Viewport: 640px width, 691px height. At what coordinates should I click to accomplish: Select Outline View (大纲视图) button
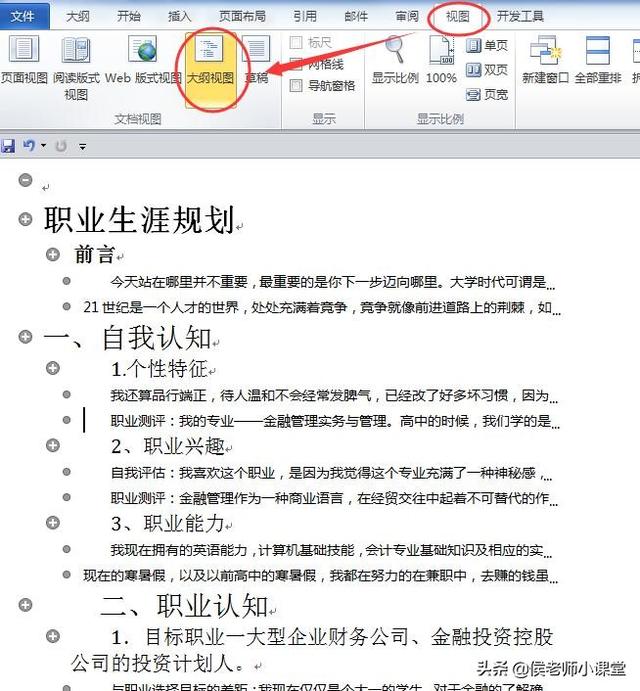[210, 70]
